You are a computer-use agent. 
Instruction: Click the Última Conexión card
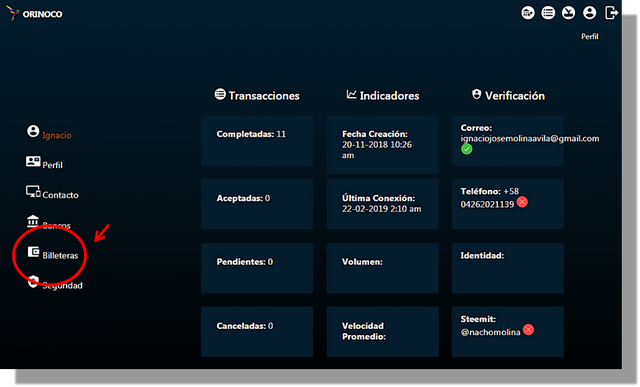click(382, 204)
